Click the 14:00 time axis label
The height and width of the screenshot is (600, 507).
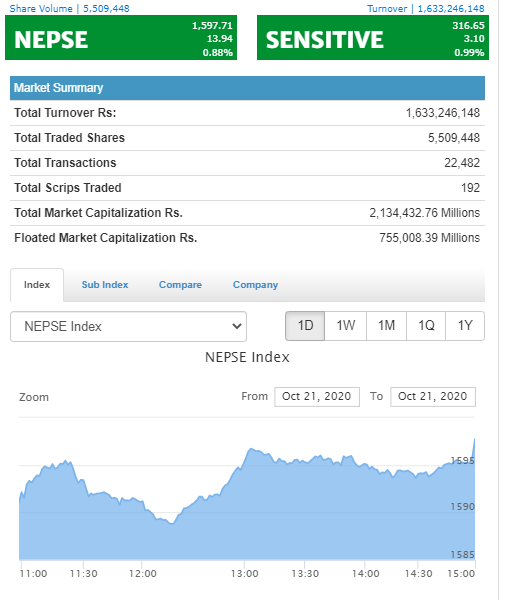click(x=365, y=574)
